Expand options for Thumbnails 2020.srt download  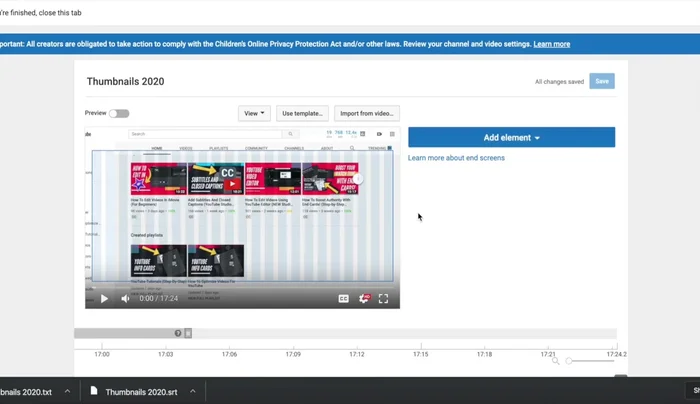pos(192,391)
